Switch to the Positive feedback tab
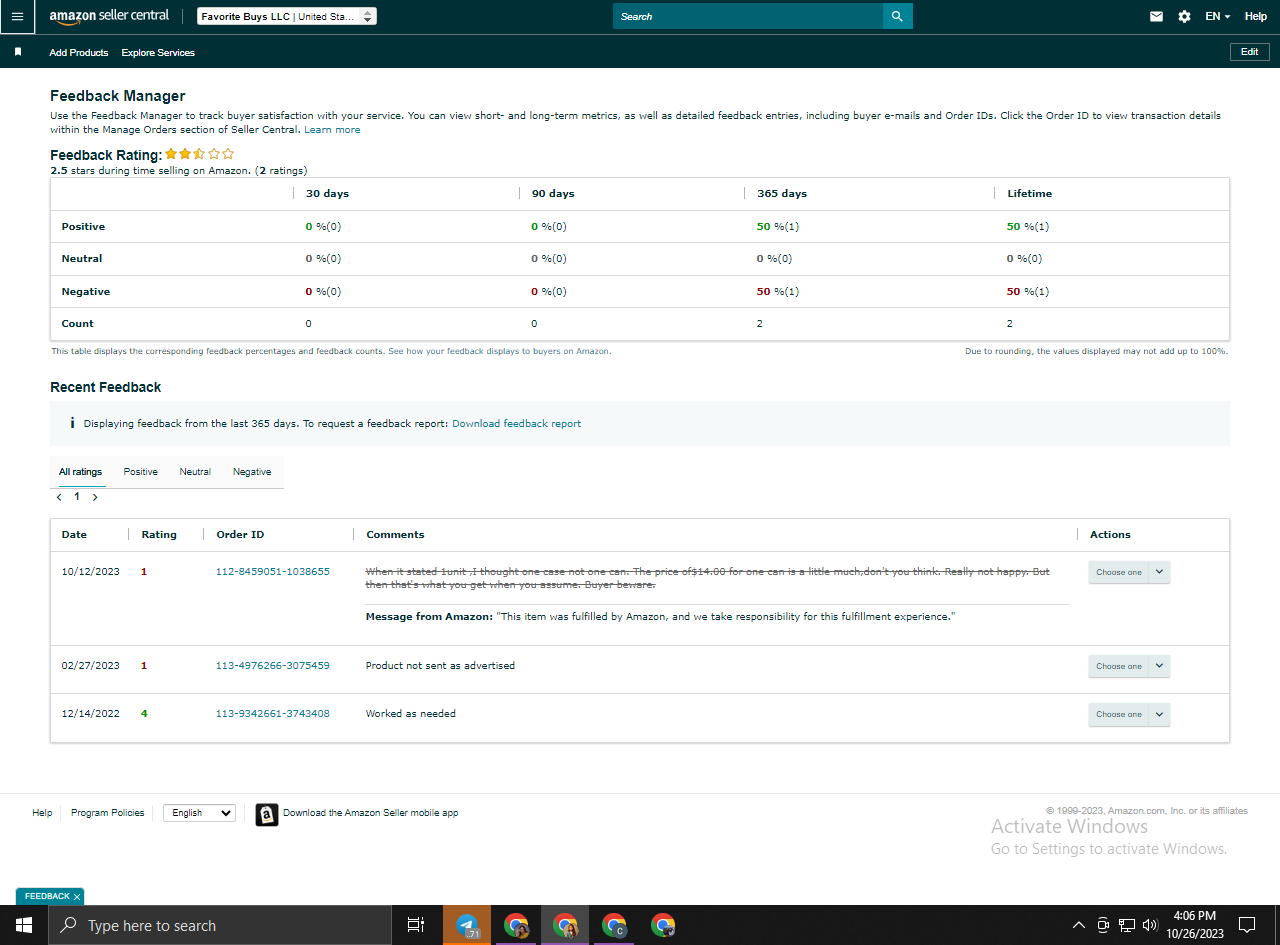Image resolution: width=1280 pixels, height=945 pixels. [x=140, y=472]
